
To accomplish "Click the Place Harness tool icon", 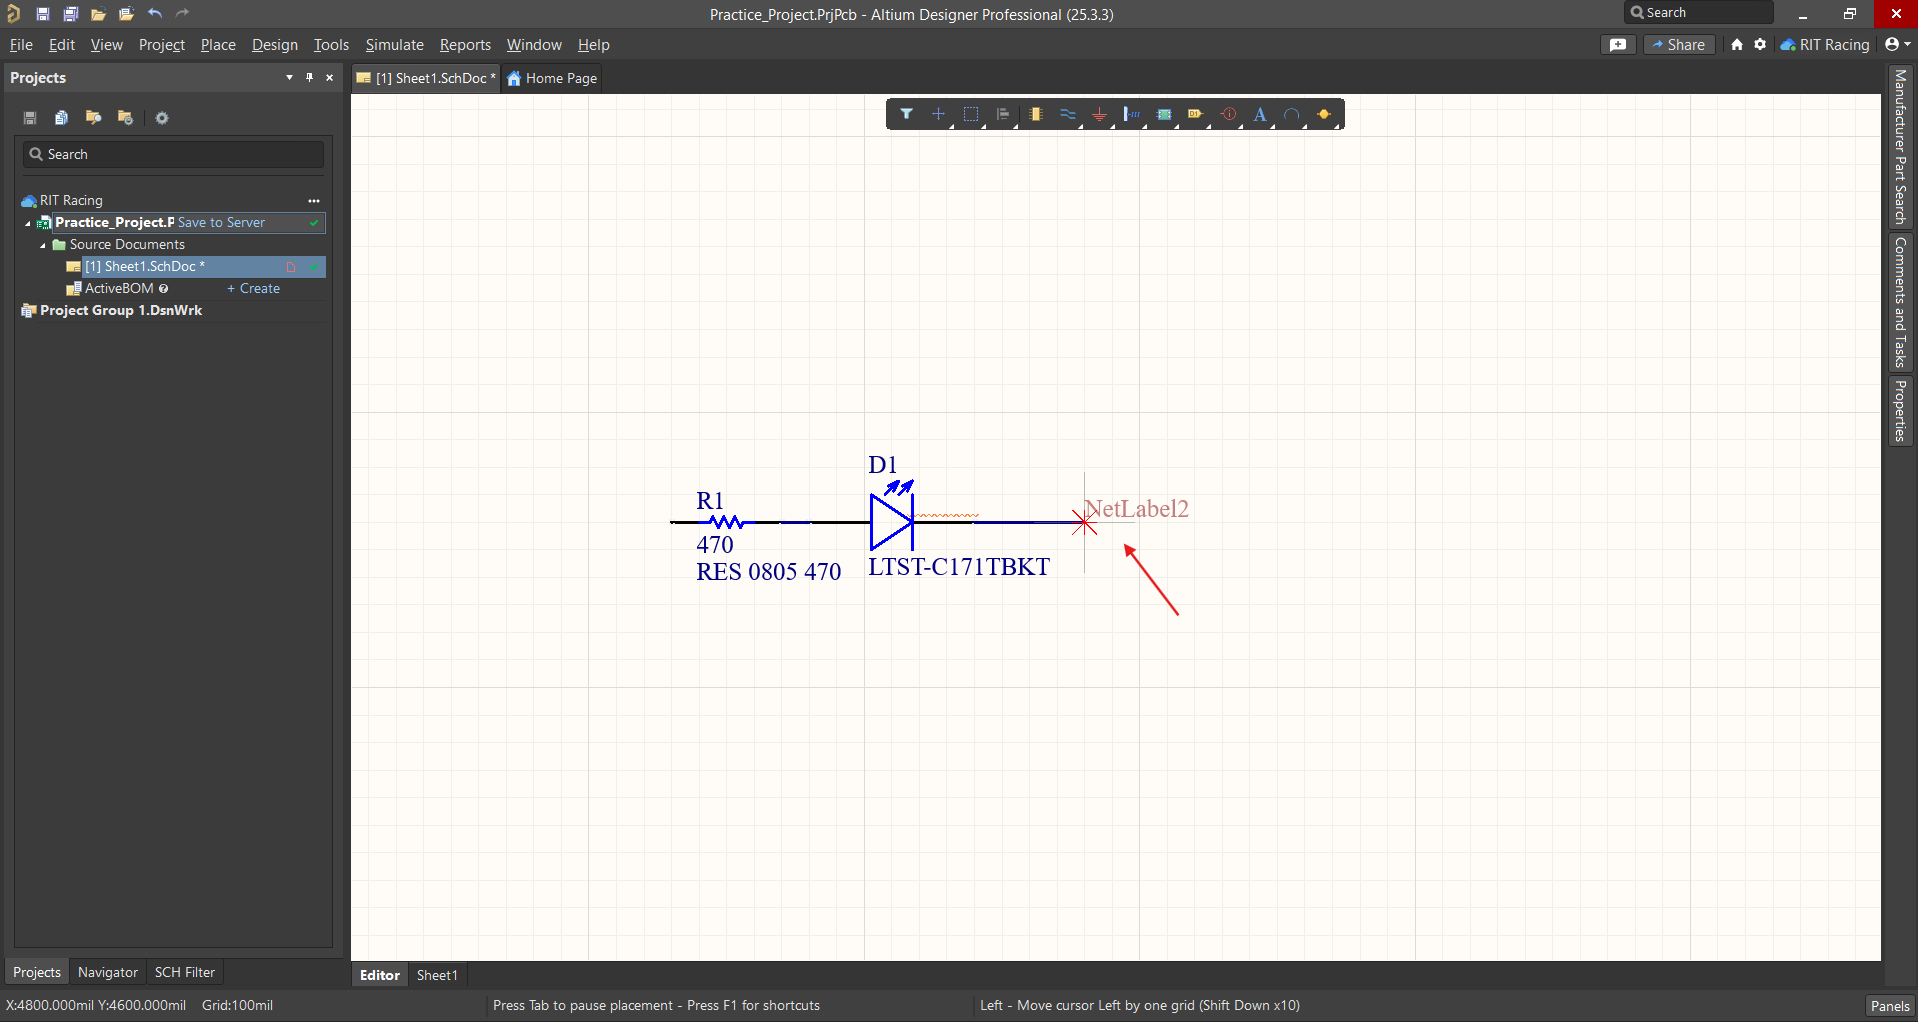I will pyautogui.click(x=1132, y=114).
